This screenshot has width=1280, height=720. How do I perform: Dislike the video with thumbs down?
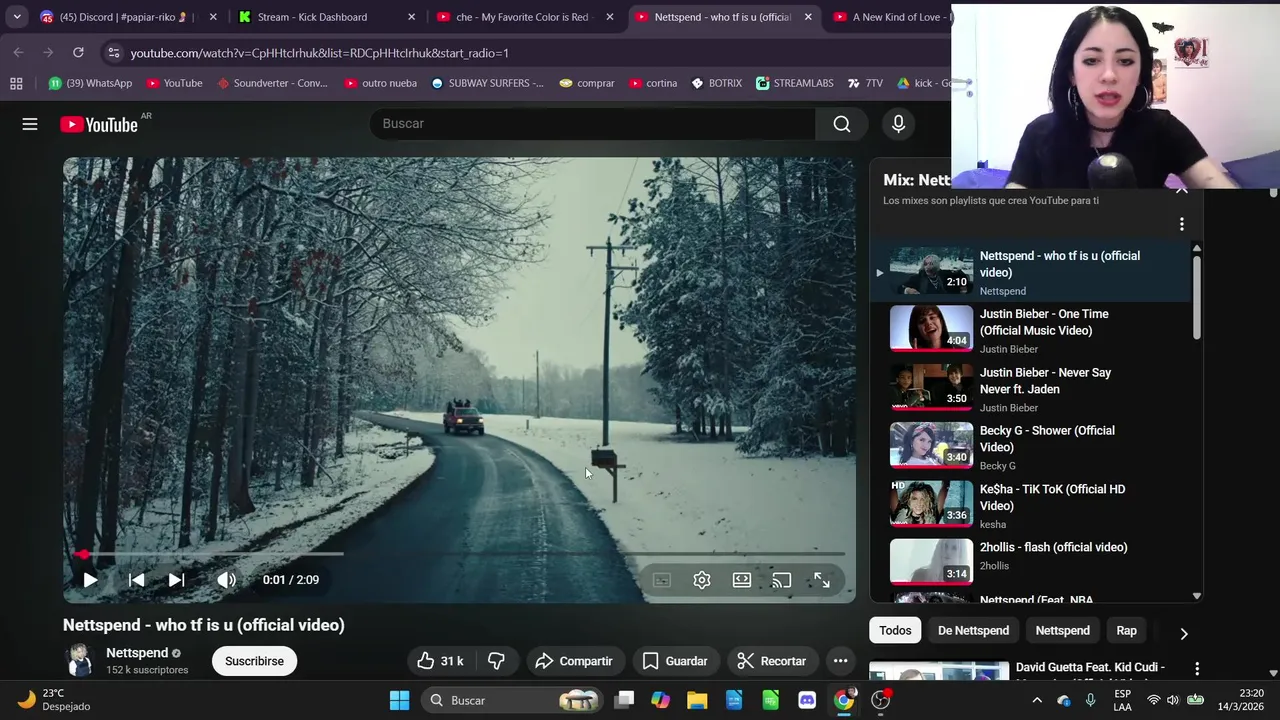tap(496, 661)
